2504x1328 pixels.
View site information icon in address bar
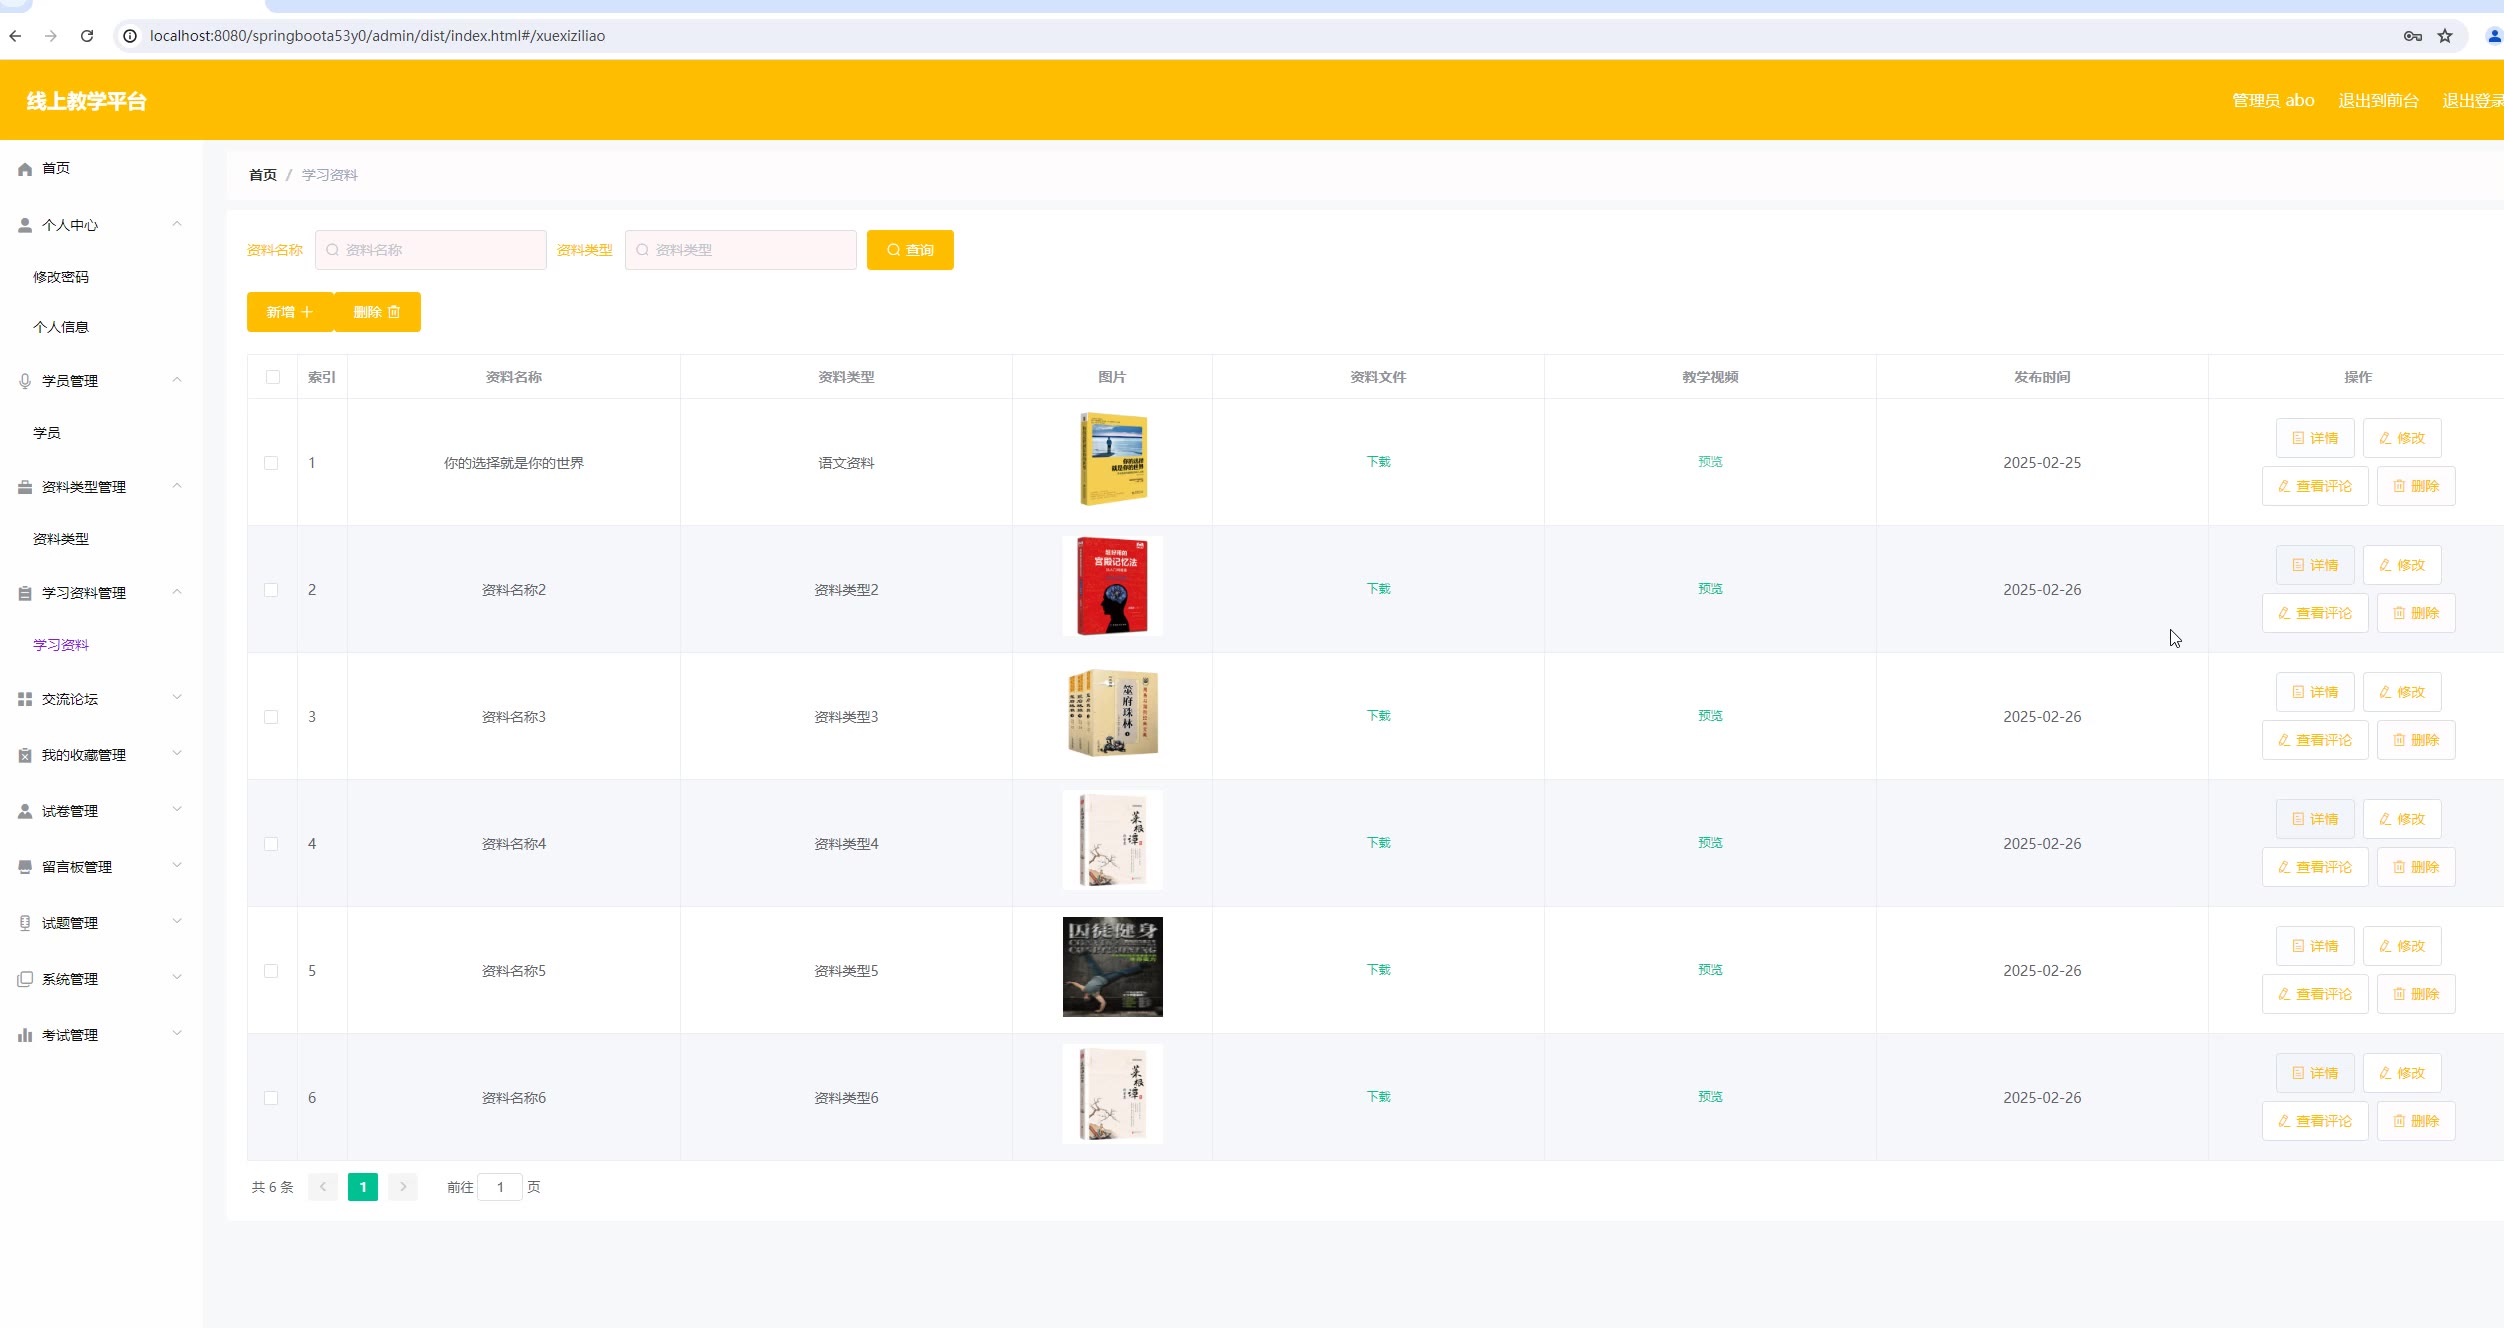(x=130, y=36)
